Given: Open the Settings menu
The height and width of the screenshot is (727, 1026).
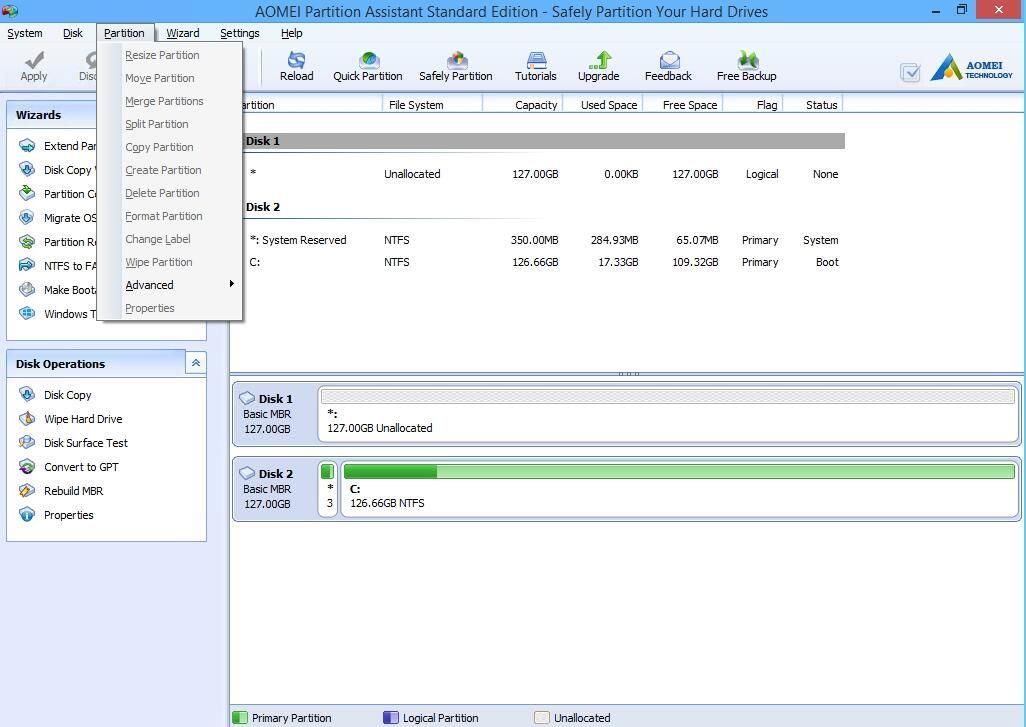Looking at the screenshot, I should click(x=239, y=33).
